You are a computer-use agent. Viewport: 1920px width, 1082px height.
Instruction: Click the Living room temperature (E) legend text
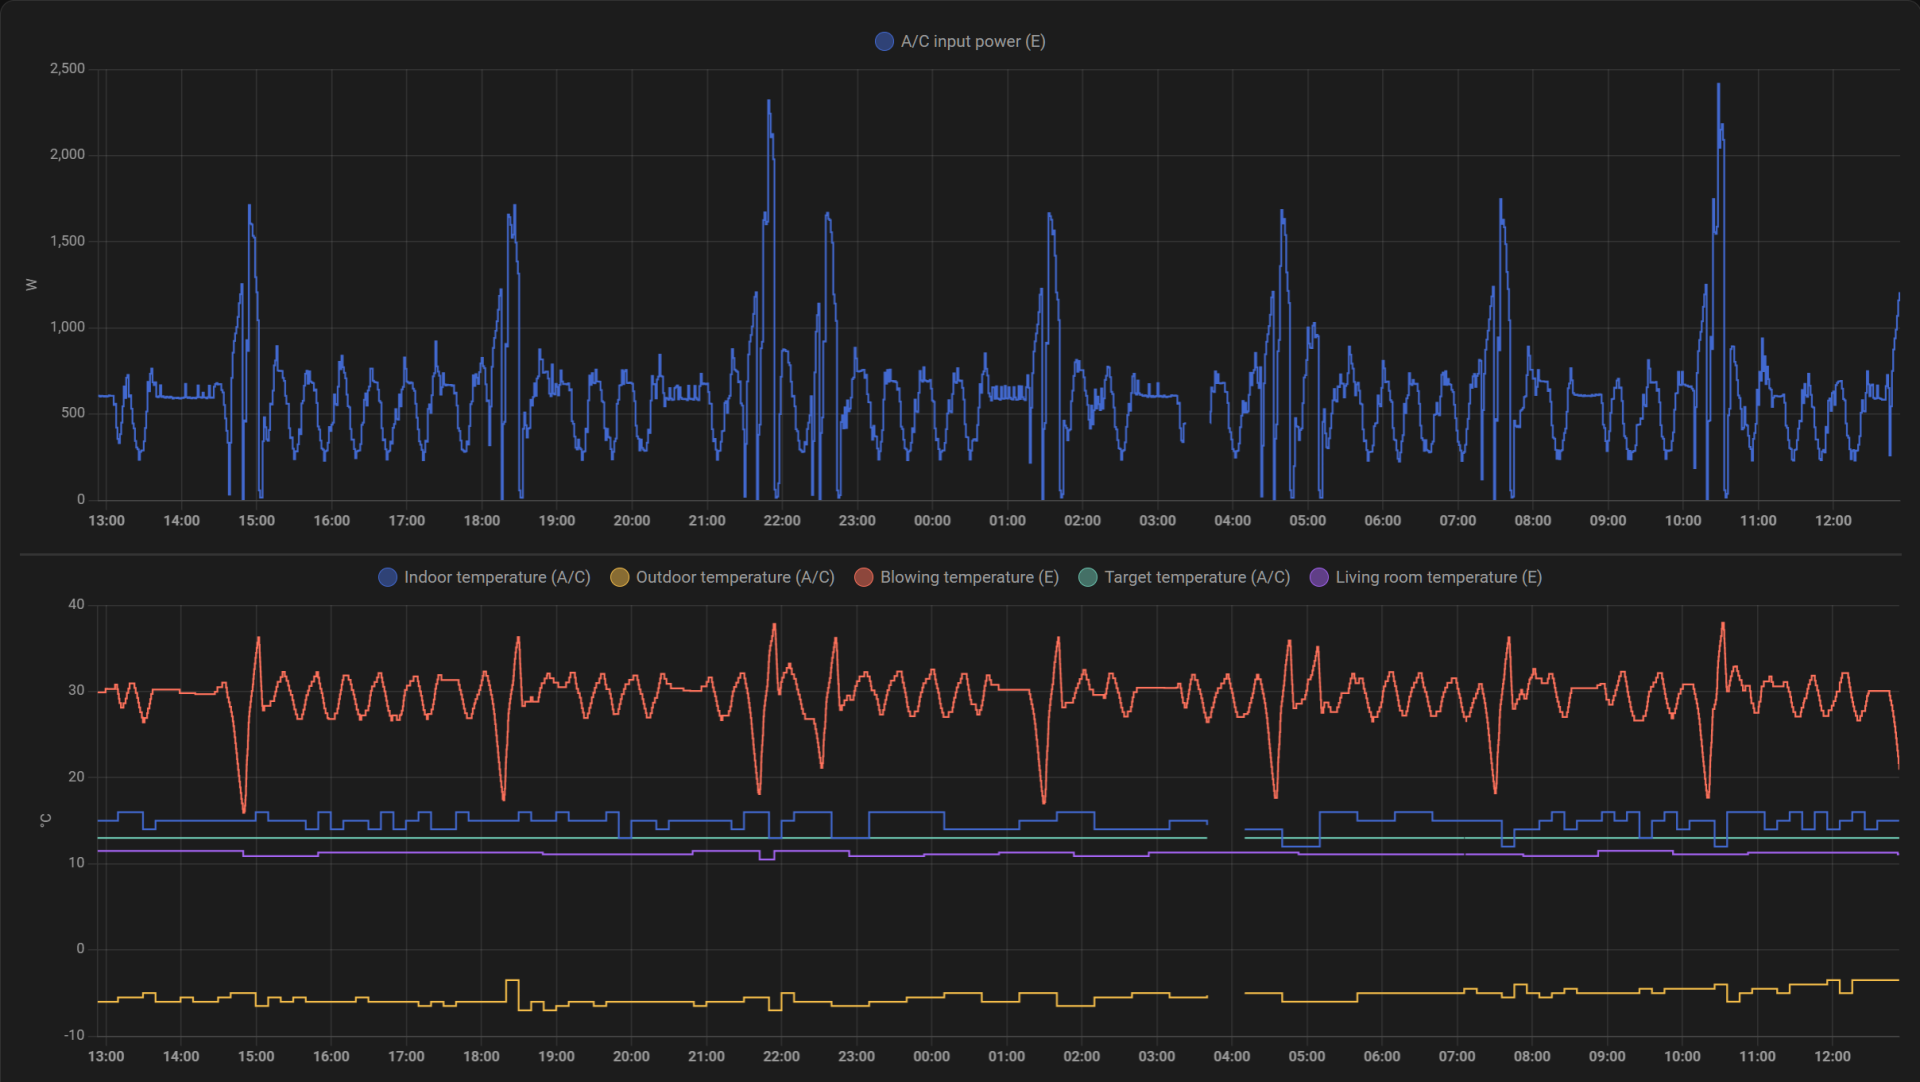pyautogui.click(x=1438, y=577)
